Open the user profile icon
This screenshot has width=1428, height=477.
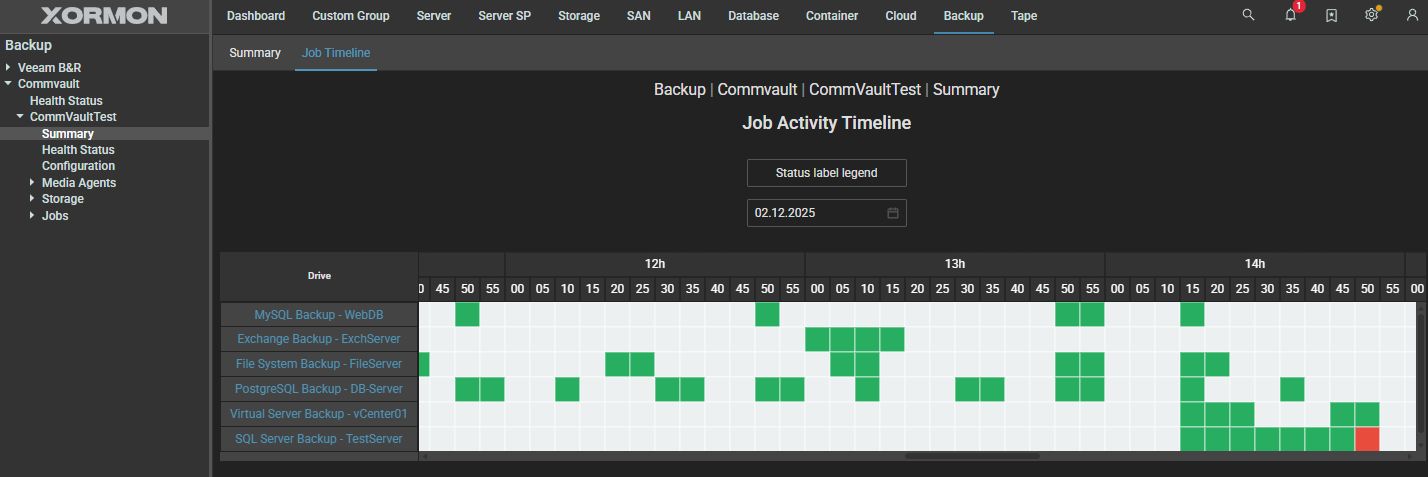[x=1412, y=15]
